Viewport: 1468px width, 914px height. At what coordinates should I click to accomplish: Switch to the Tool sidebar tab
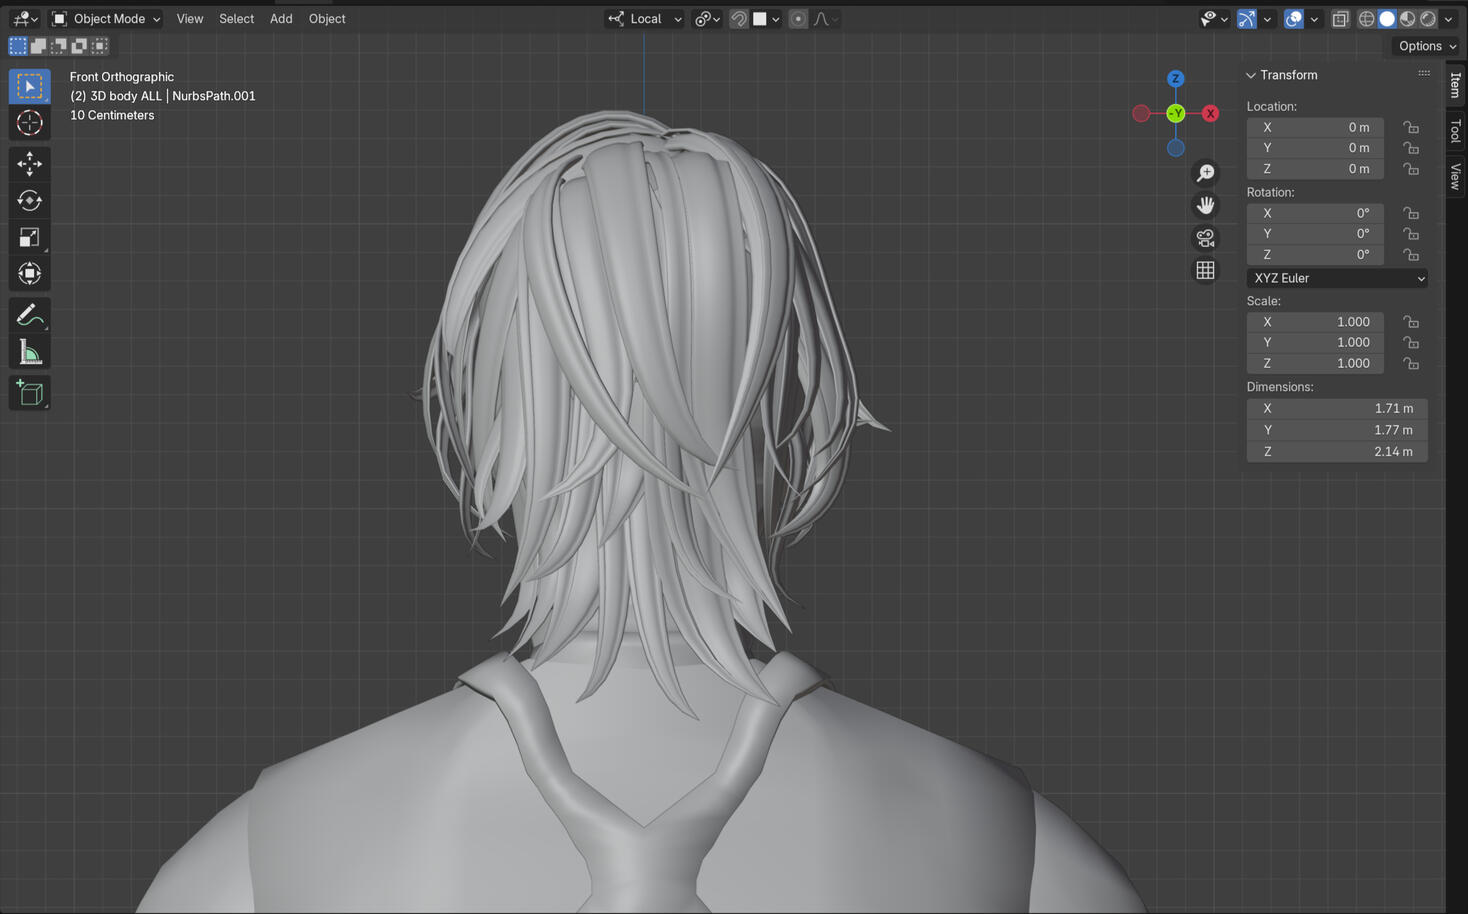pos(1455,131)
